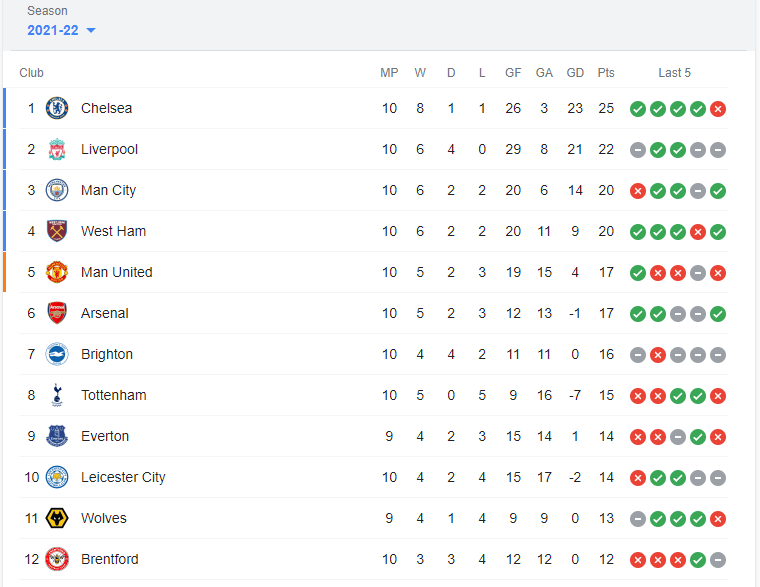Open the Man United team link
The height and width of the screenshot is (587, 760).
[117, 272]
